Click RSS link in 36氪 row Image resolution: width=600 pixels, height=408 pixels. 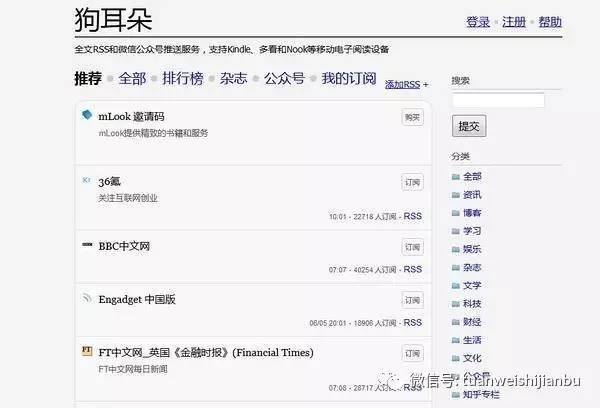pos(412,216)
